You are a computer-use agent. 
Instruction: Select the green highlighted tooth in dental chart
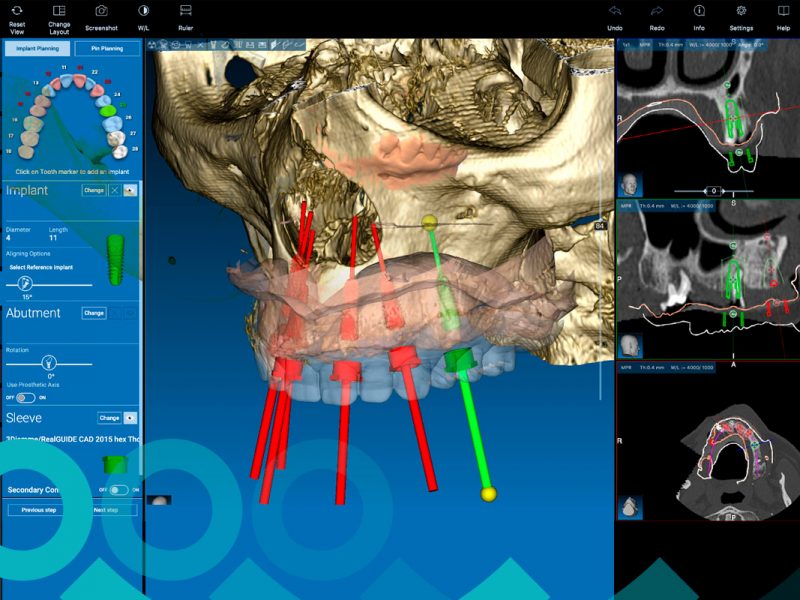coord(108,111)
